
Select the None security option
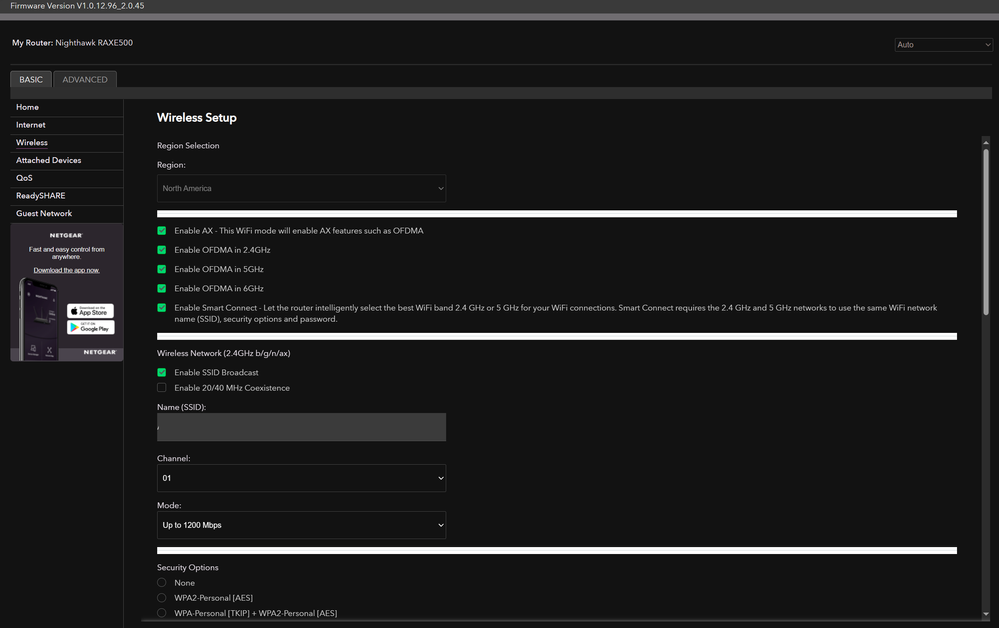tap(162, 583)
